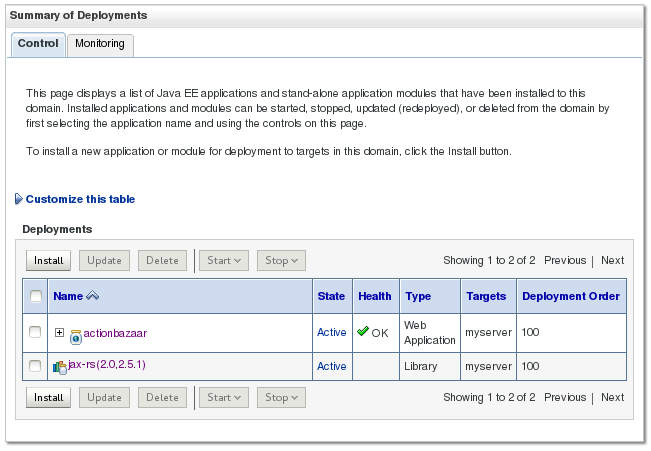Select the actionbazaar row checkbox
The image size is (651, 451).
tap(35, 332)
